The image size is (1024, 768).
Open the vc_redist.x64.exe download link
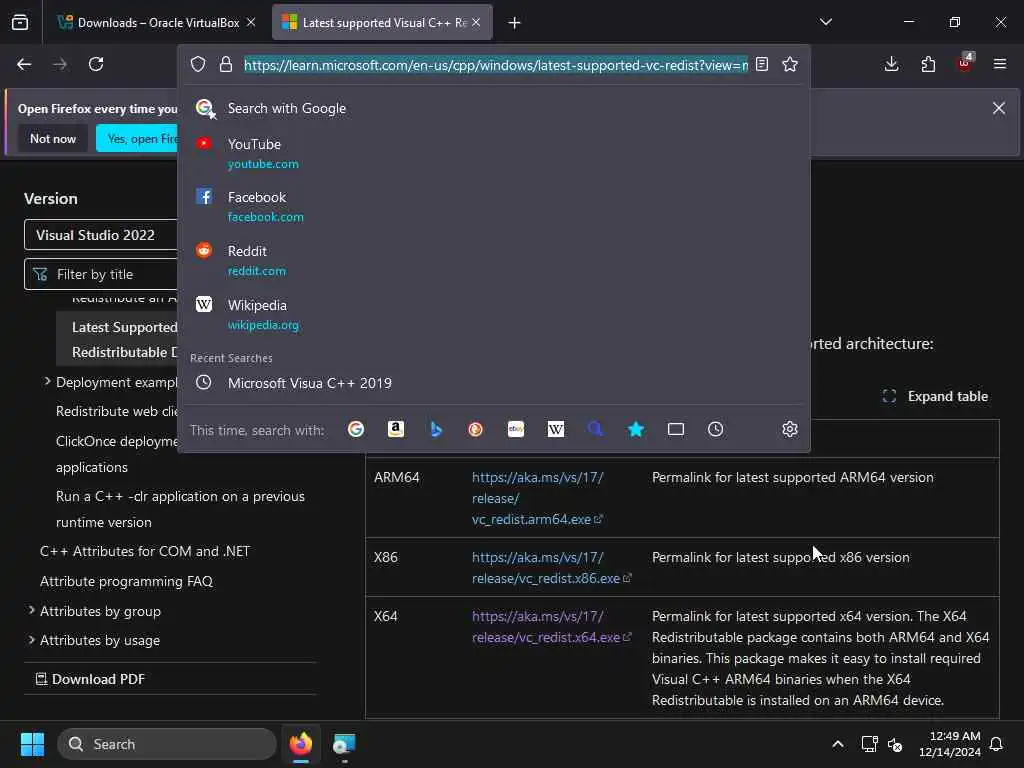(x=551, y=626)
